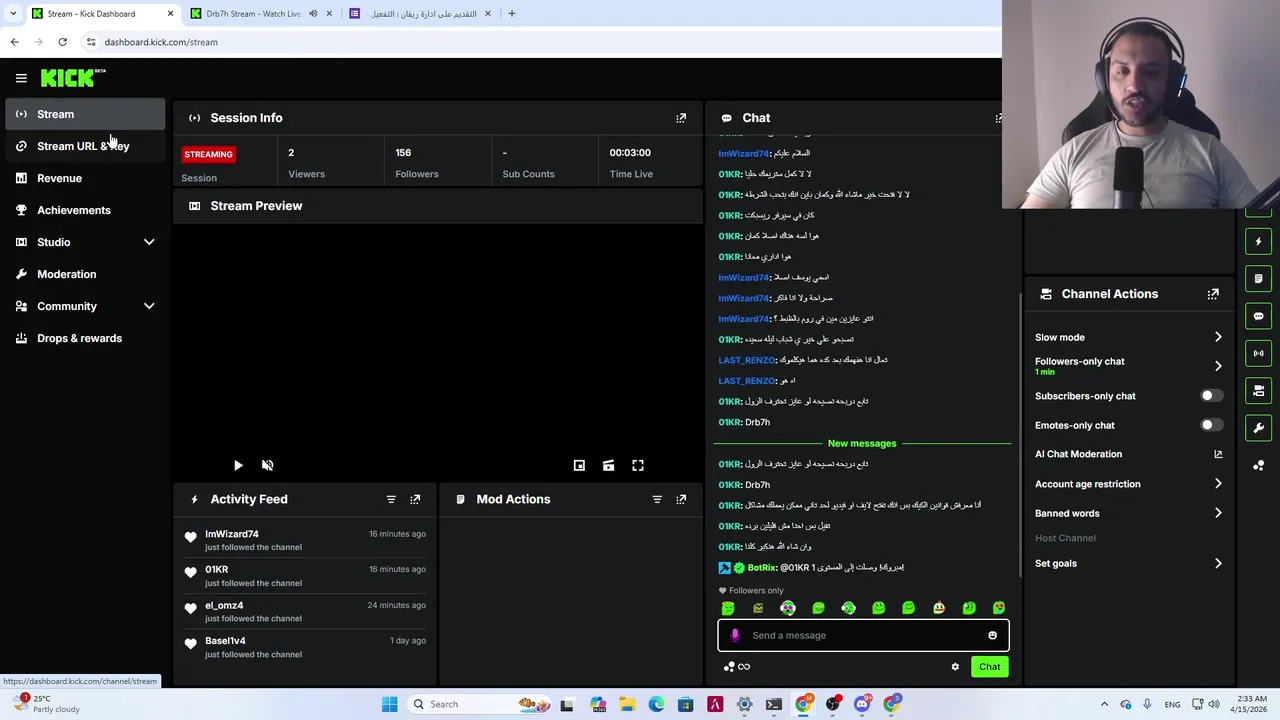Viewport: 1280px width, 720px height.
Task: Insert the first green emote in quick row
Action: (x=728, y=608)
